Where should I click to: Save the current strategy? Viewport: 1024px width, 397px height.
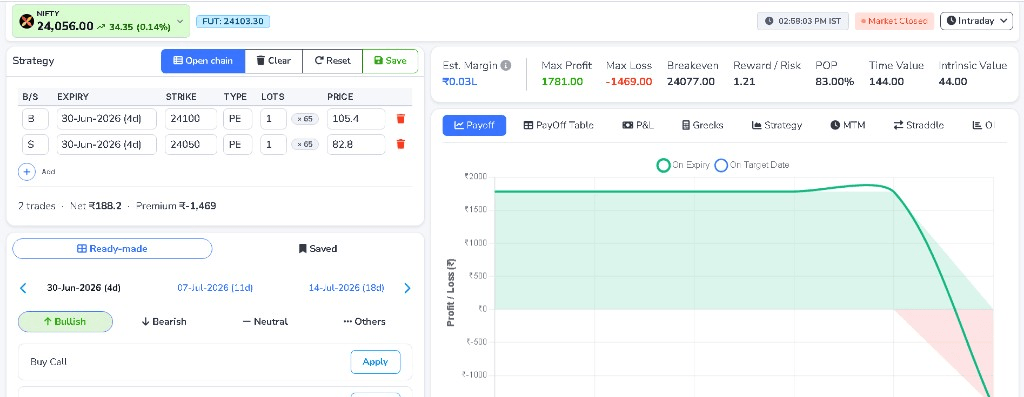pos(390,61)
